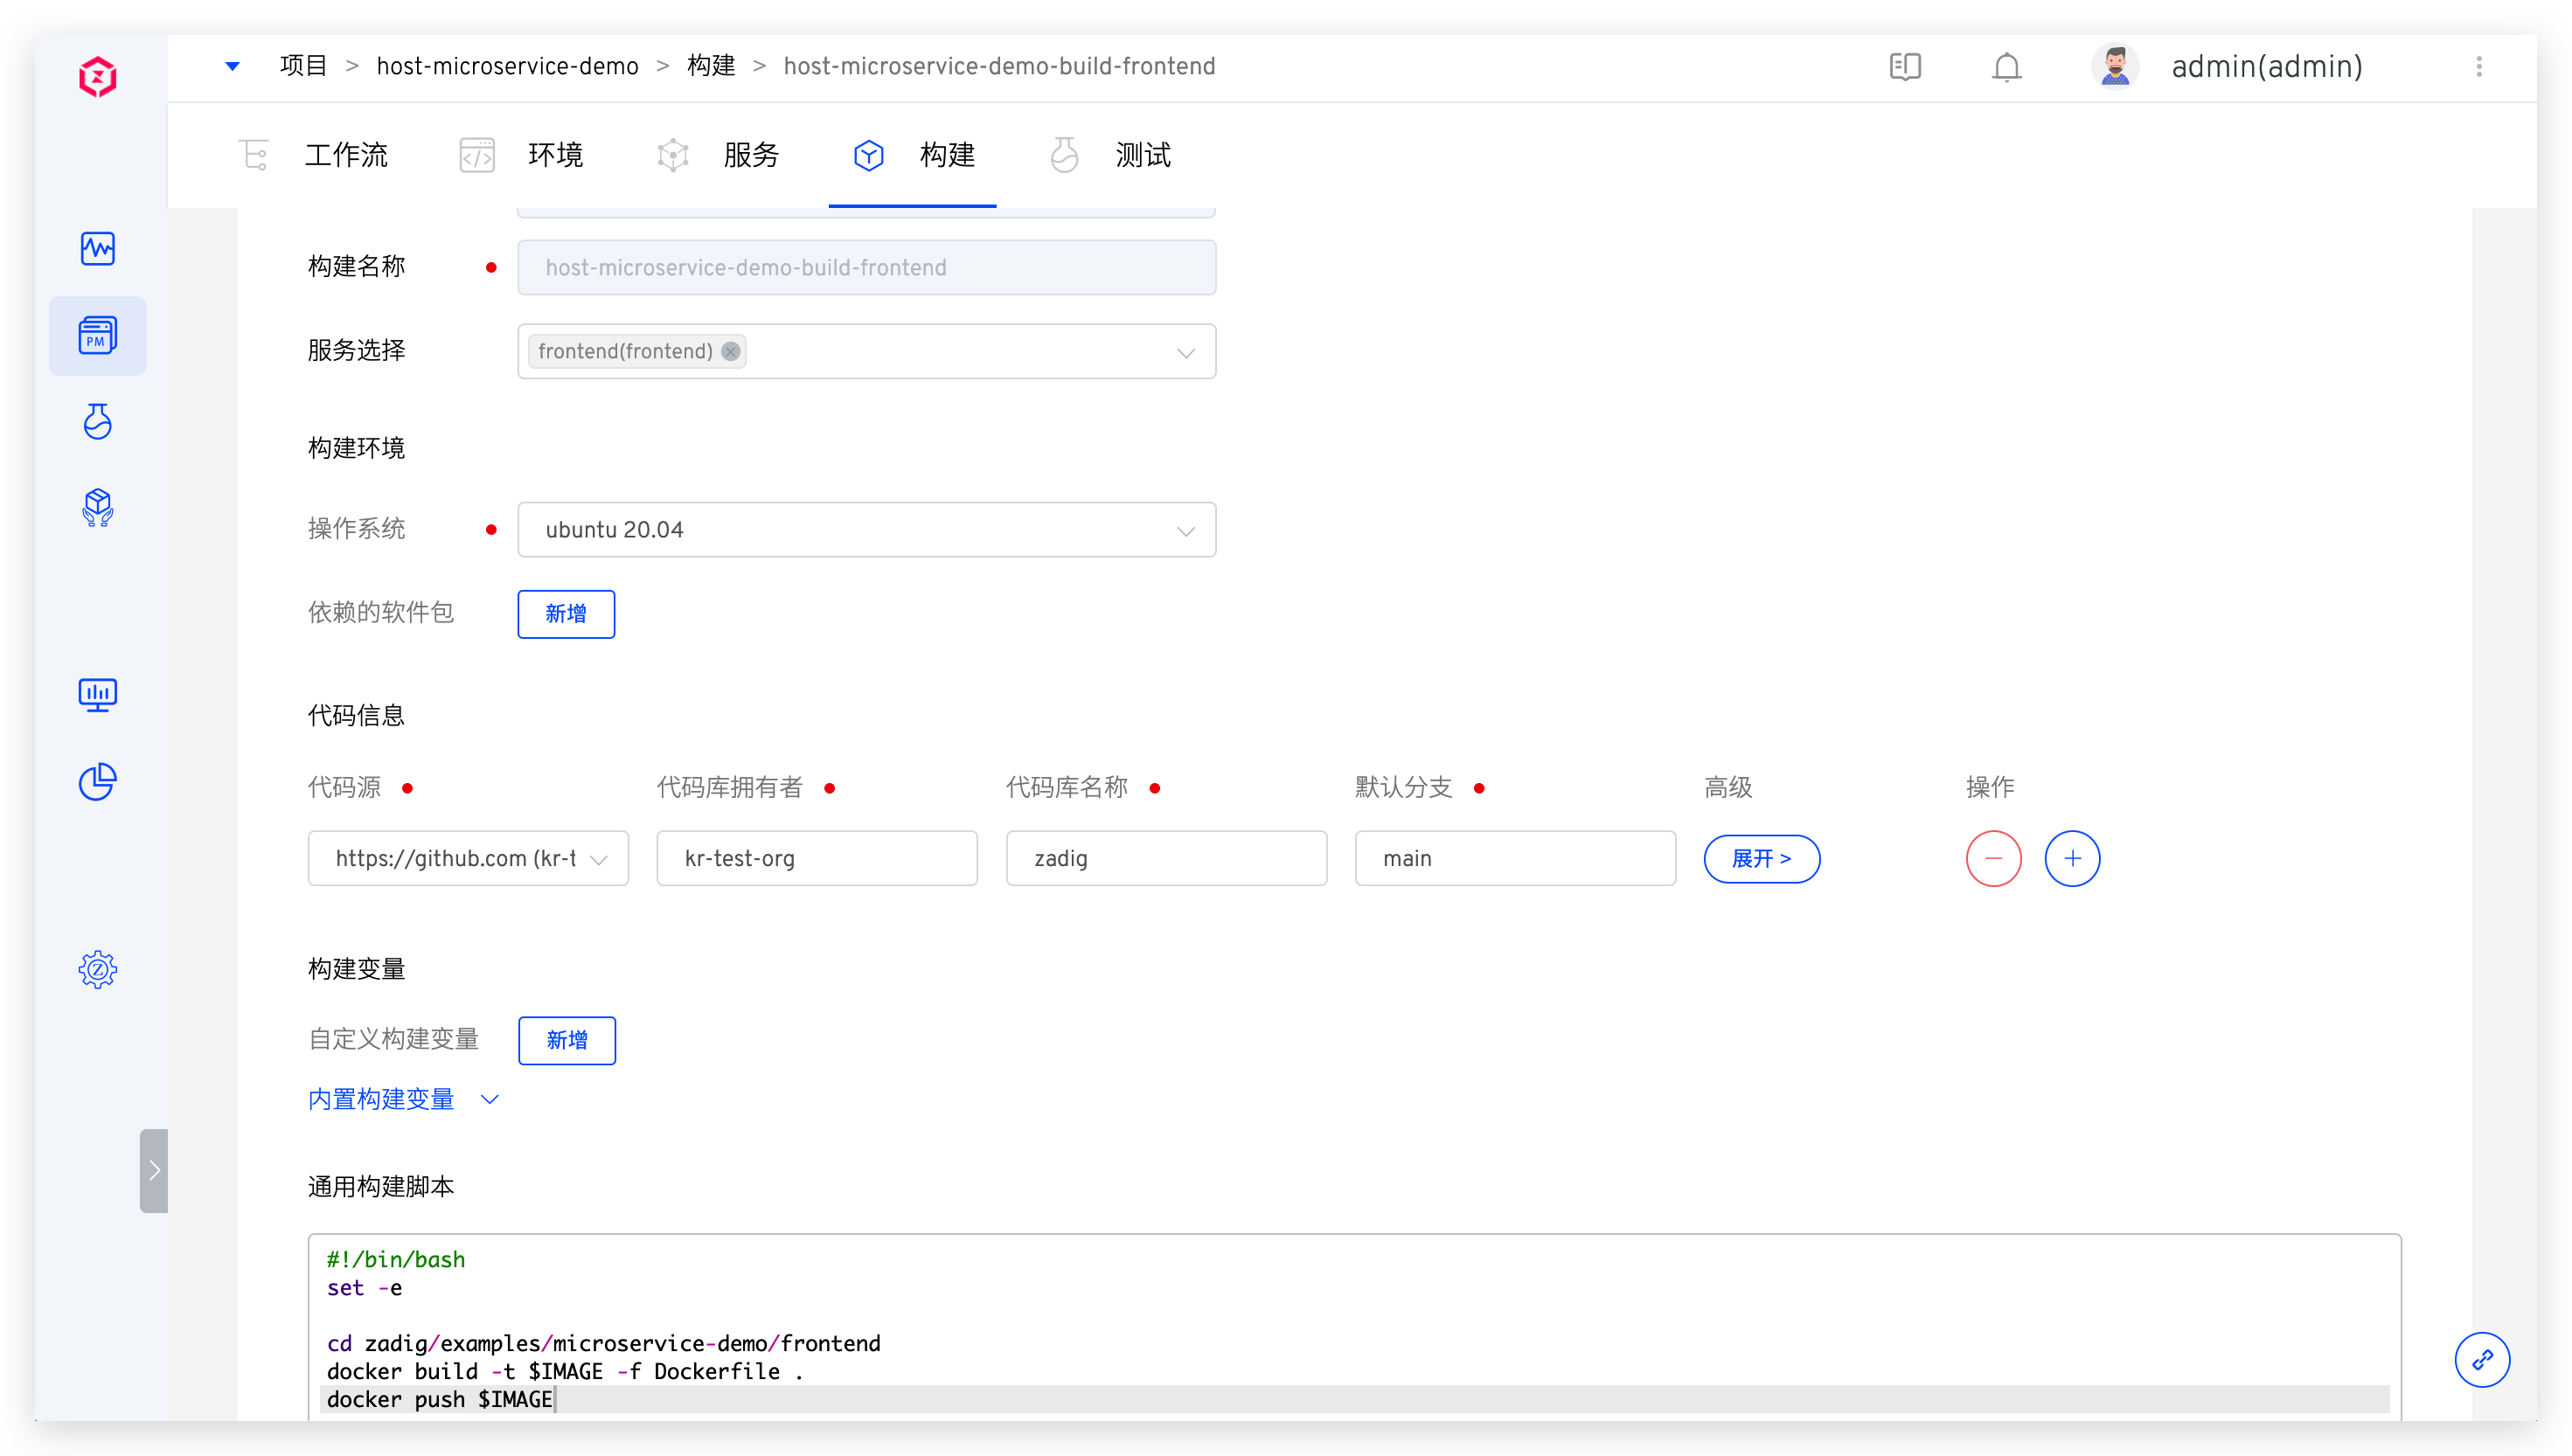Click 新增 to add a custom build variable
Viewport: 2572px width, 1456px height.
[x=566, y=1039]
